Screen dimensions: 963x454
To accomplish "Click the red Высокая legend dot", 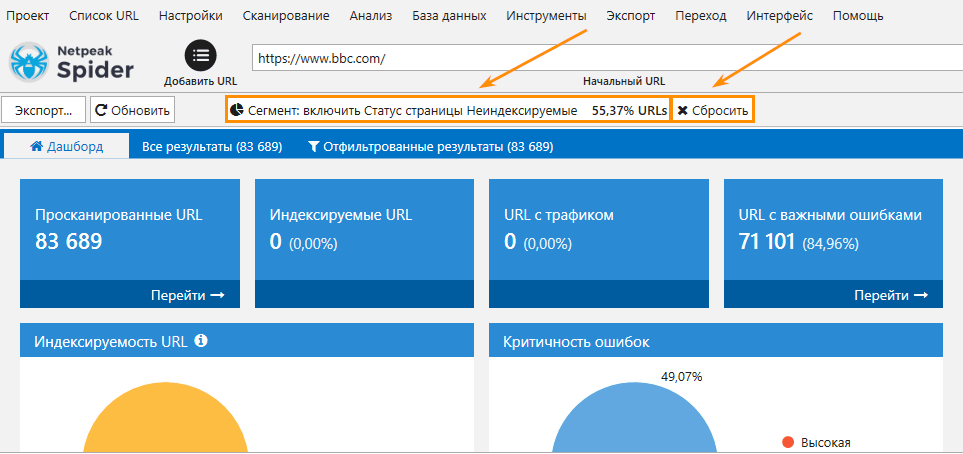I will 788,442.
